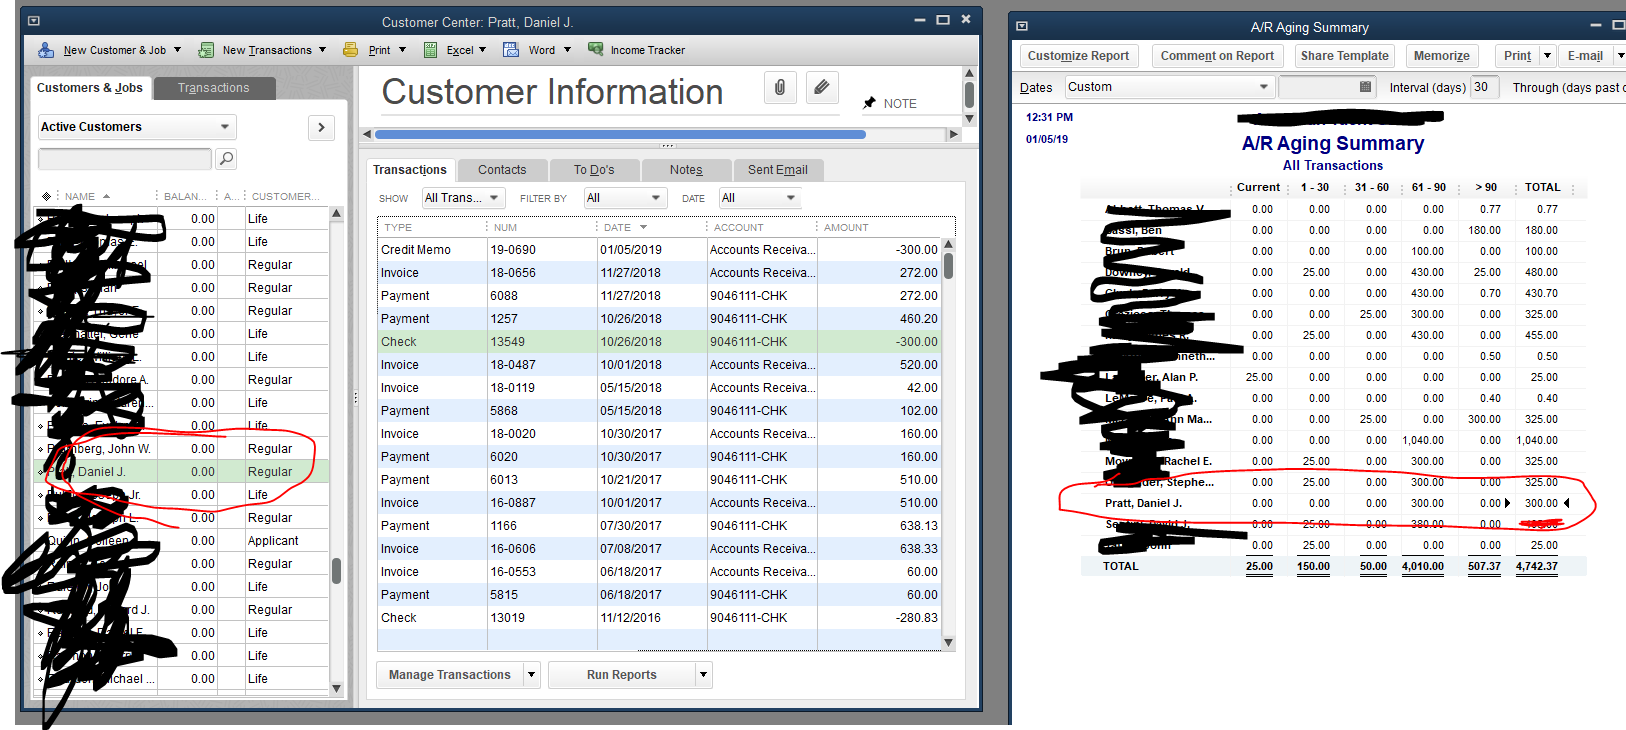This screenshot has width=1626, height=730.
Task: Click the E-mail button in A/R Aging
Action: pos(1585,56)
